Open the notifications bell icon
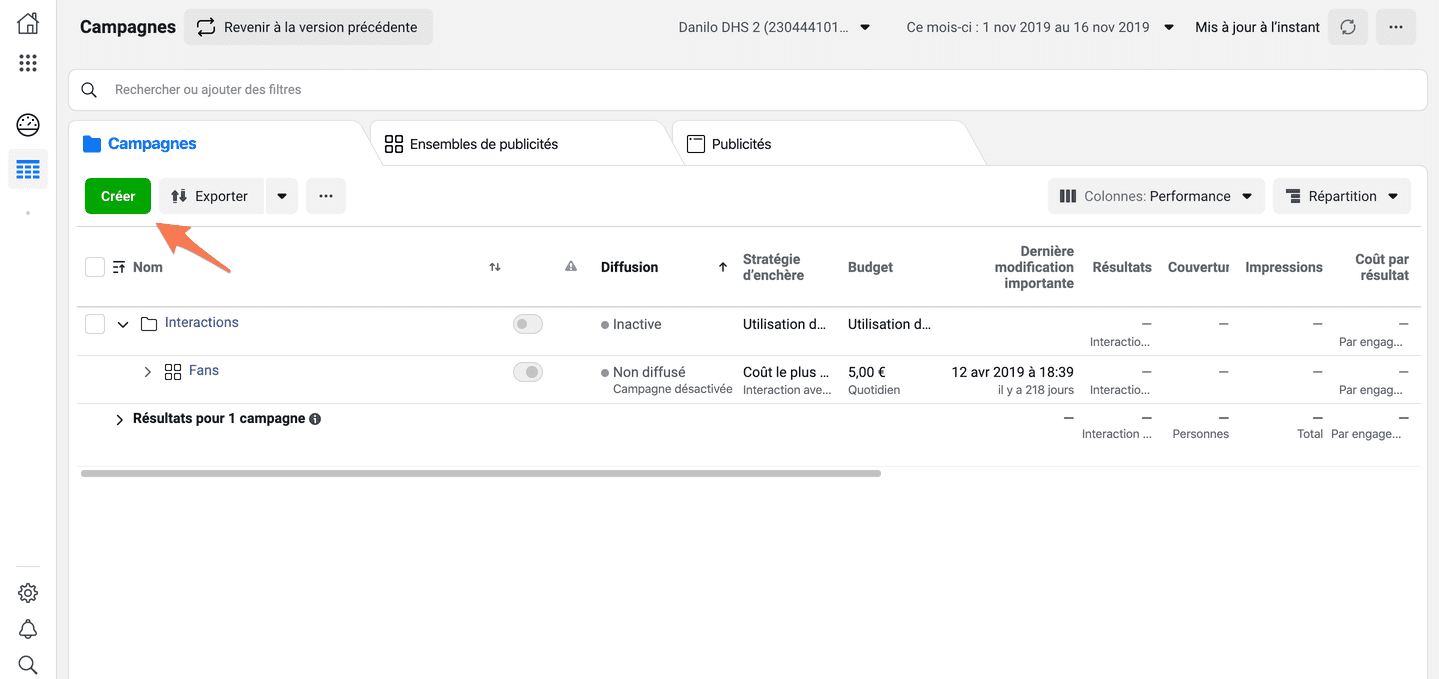1439x679 pixels. [x=28, y=629]
